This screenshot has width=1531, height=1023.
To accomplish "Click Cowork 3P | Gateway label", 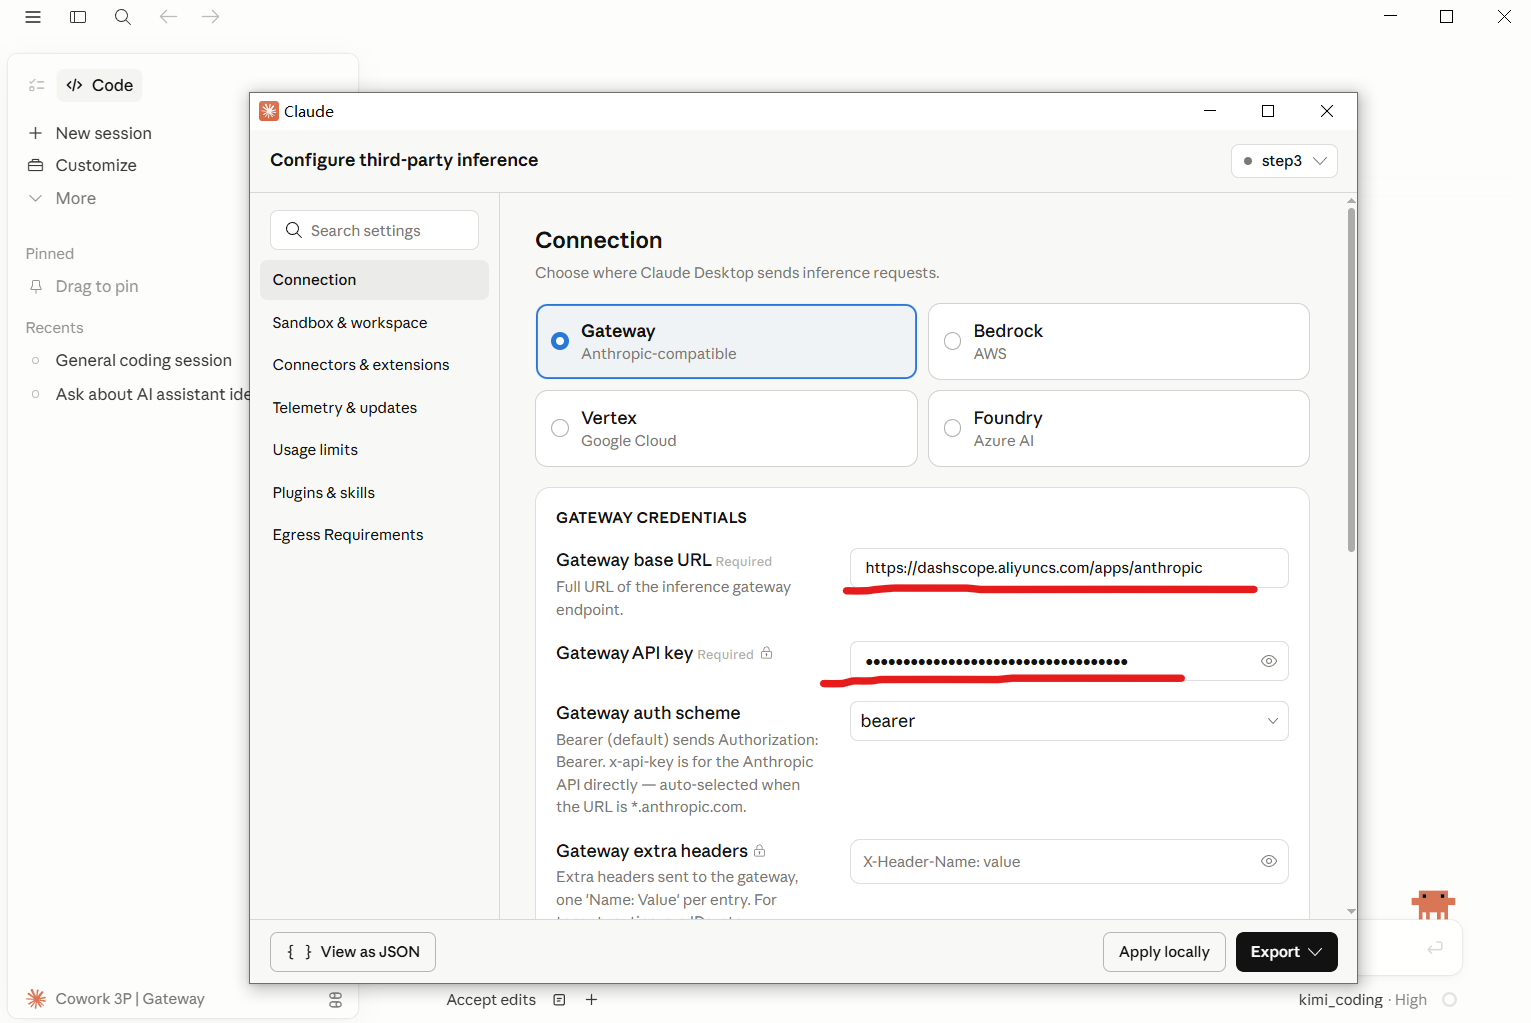I will pos(130,998).
